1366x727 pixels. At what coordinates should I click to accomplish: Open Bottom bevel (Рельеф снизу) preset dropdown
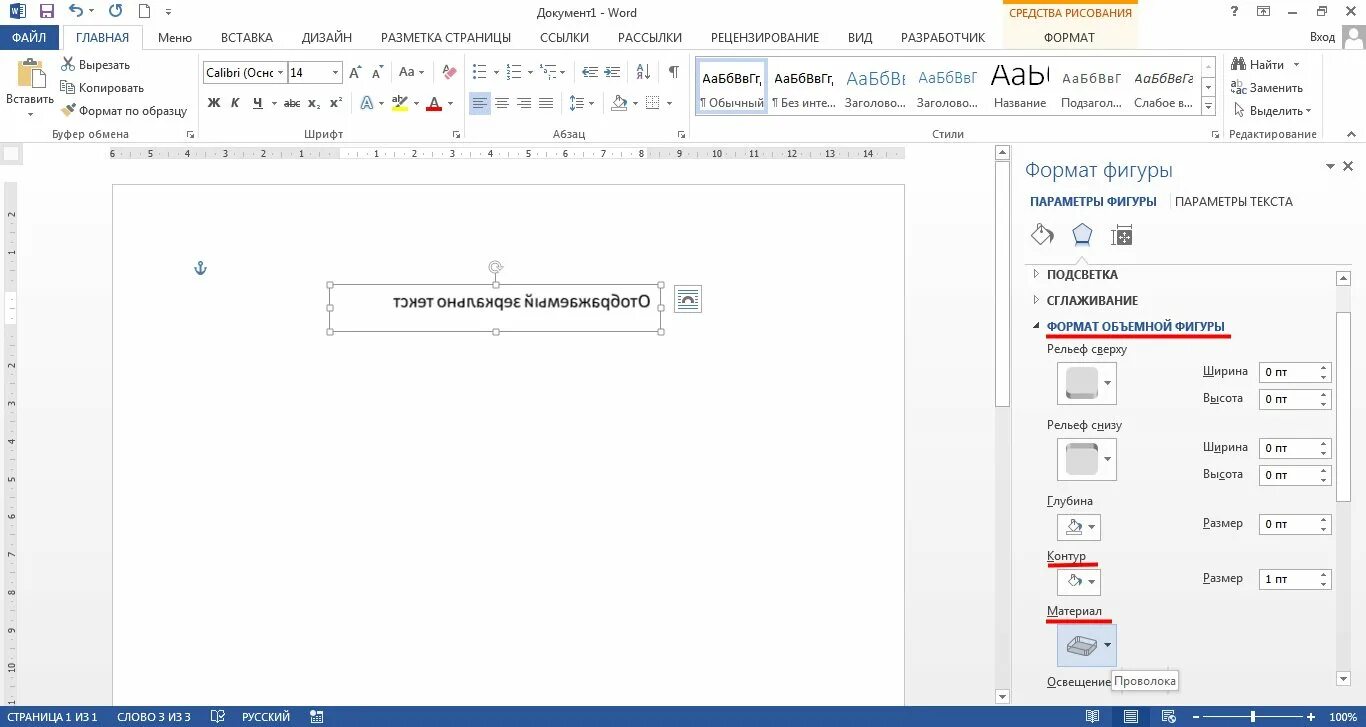click(x=1087, y=459)
